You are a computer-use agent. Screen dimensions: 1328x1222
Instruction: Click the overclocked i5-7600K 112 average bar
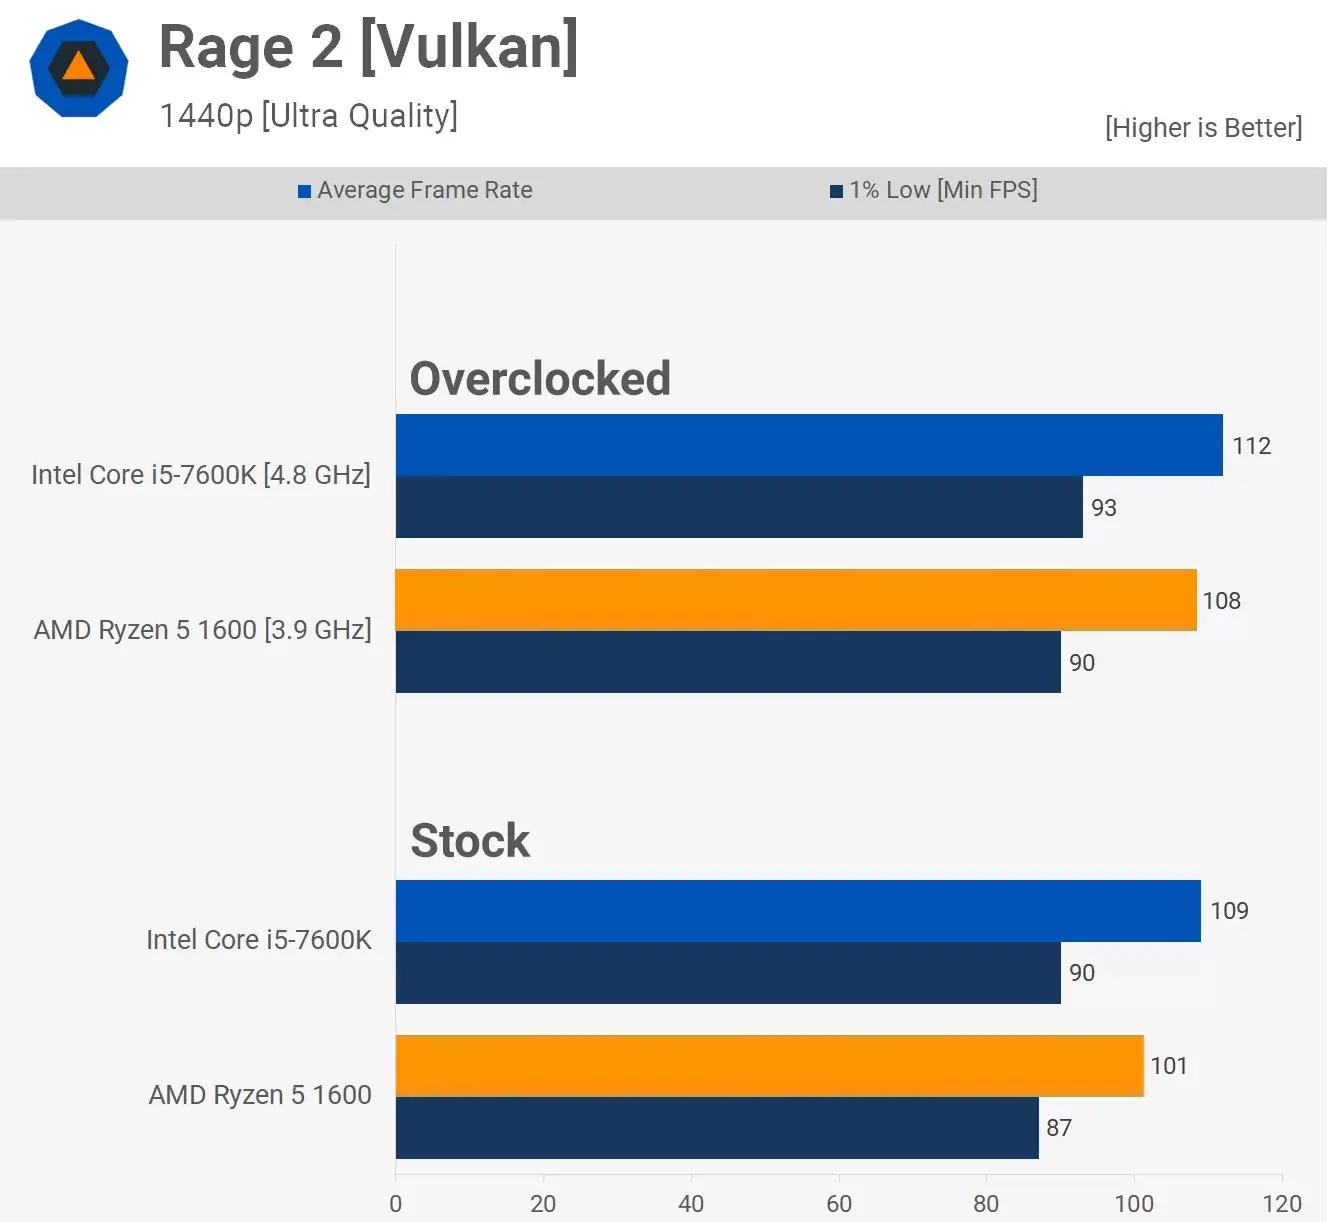pos(808,445)
